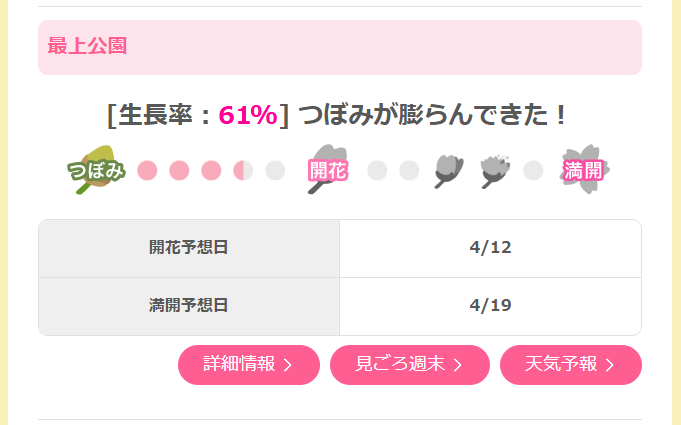Click the 開花予想日 table header cell
This screenshot has height=425, width=681.
coord(189,248)
